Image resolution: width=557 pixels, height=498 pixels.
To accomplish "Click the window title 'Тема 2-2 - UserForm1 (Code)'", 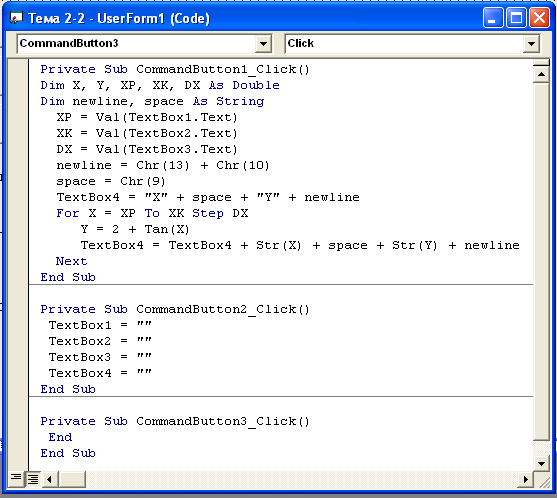I will 119,18.
